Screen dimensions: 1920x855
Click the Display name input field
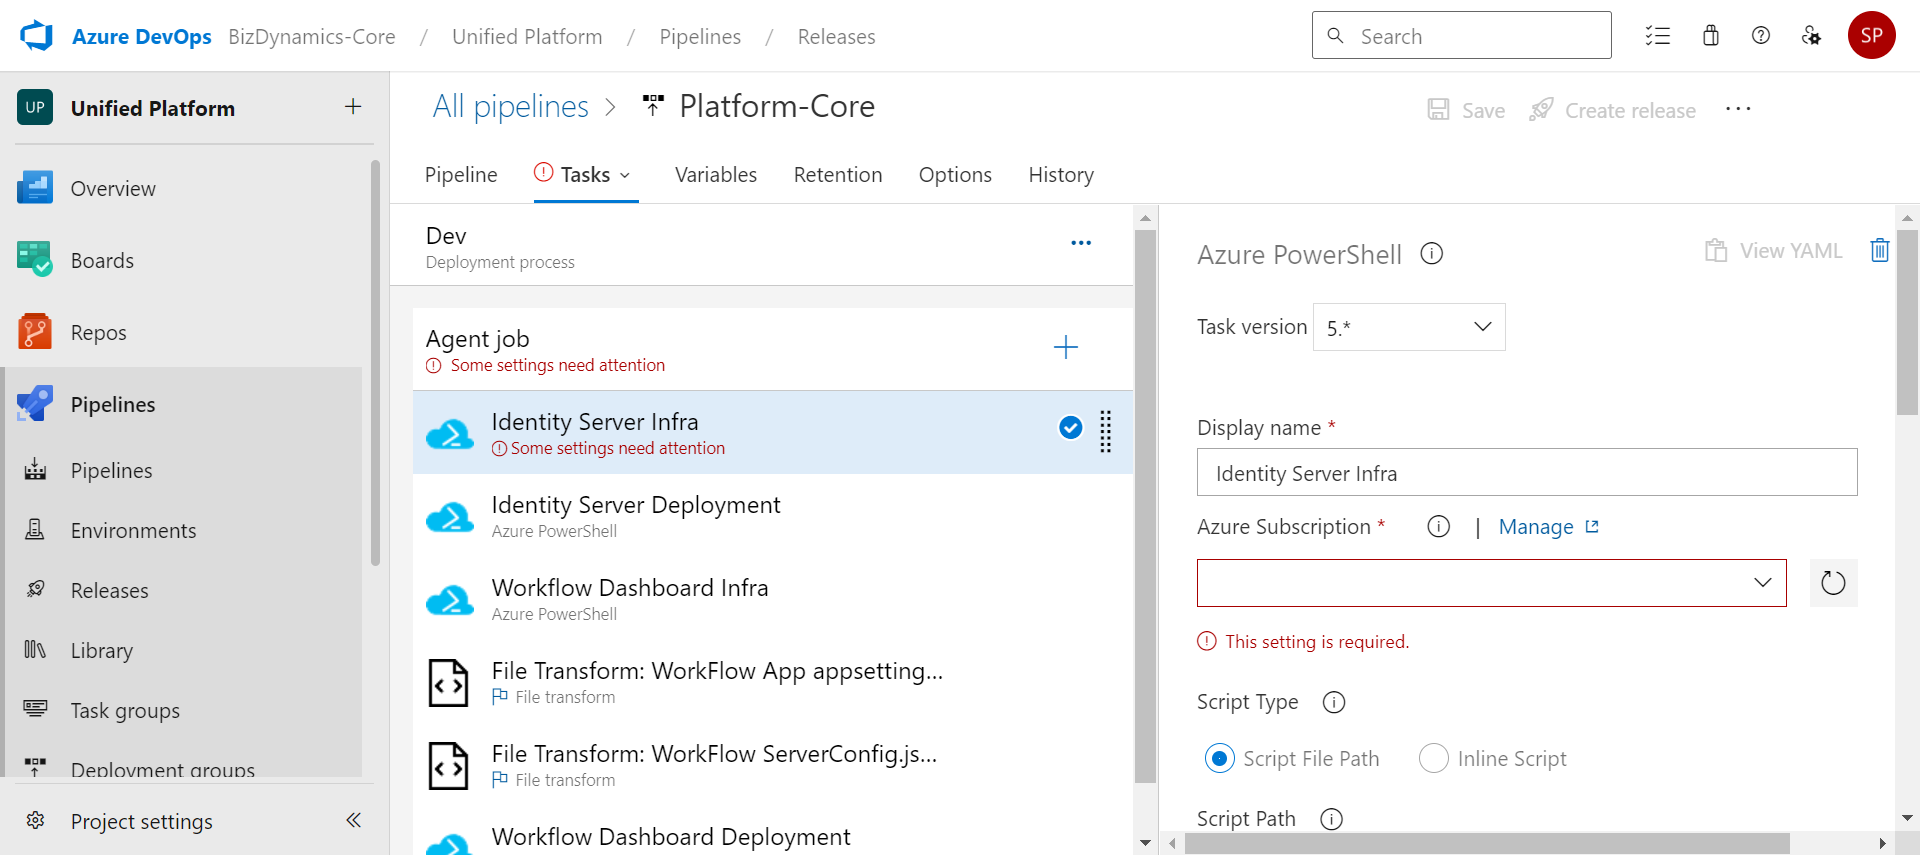[1527, 472]
